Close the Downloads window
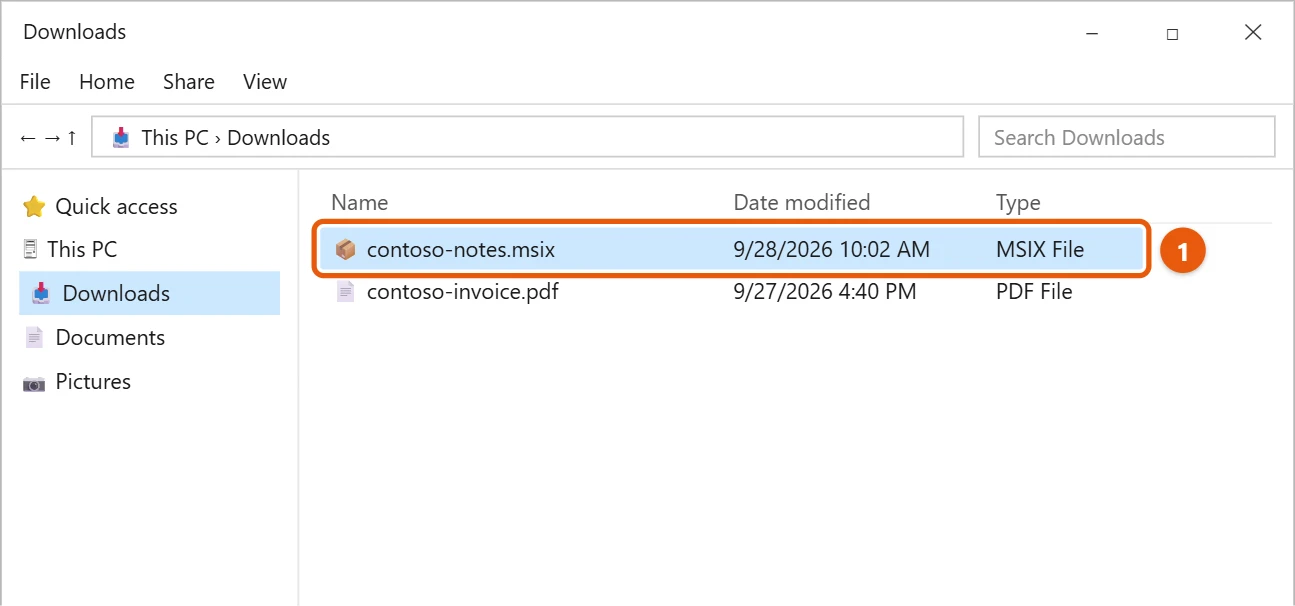The width and height of the screenshot is (1295, 606). (x=1253, y=33)
